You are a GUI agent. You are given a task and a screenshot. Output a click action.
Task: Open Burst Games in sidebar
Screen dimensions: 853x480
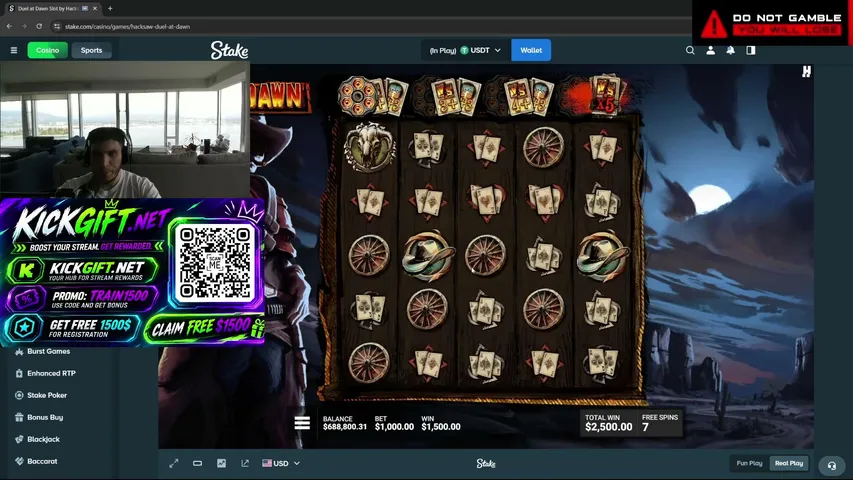click(x=48, y=352)
